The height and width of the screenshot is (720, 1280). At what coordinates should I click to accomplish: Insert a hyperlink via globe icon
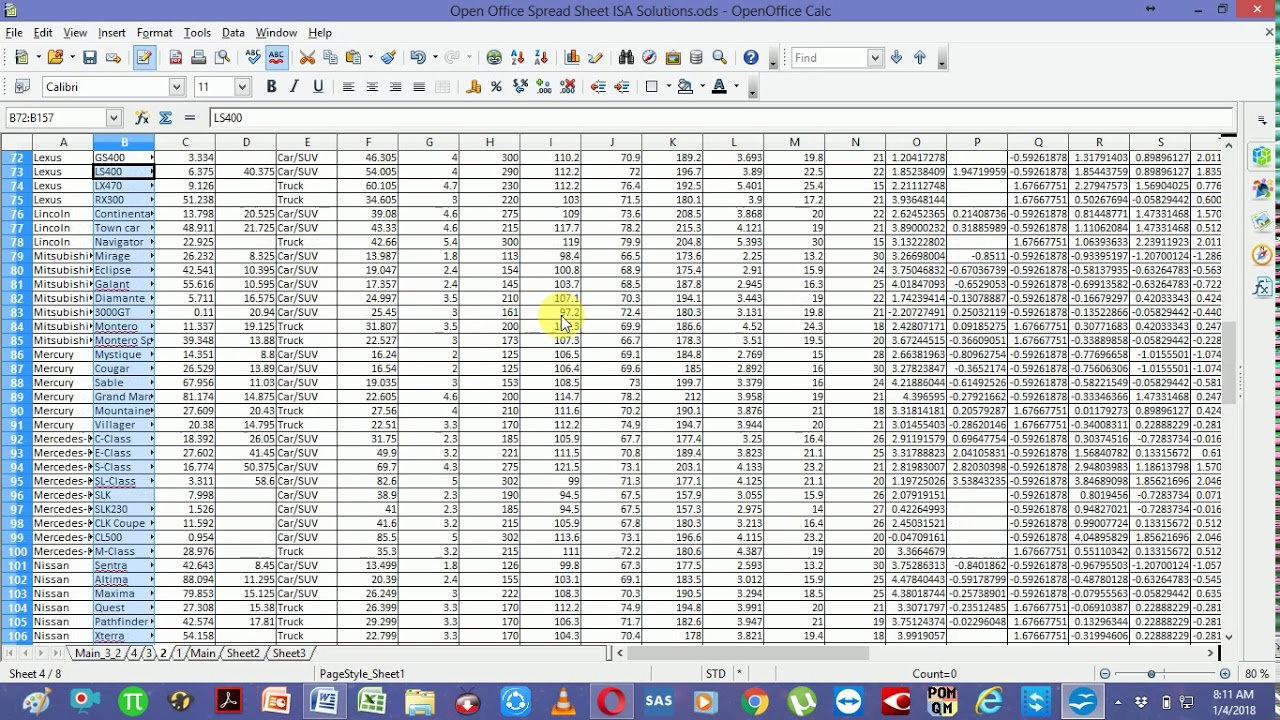point(494,58)
